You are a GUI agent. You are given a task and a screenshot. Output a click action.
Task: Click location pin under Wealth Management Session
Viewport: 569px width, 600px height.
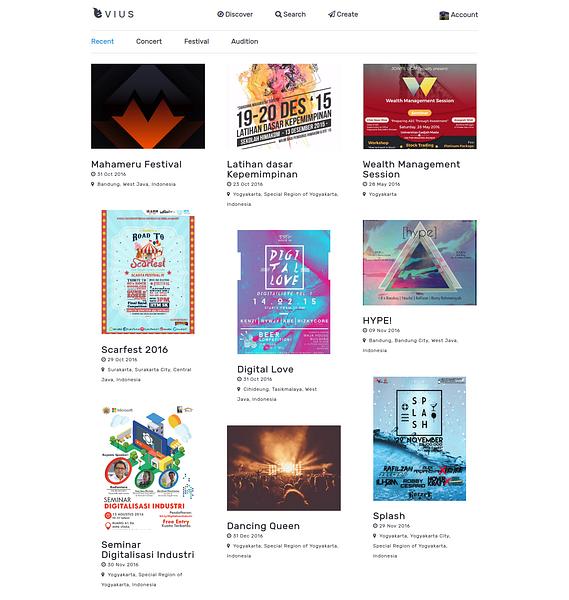(x=364, y=194)
